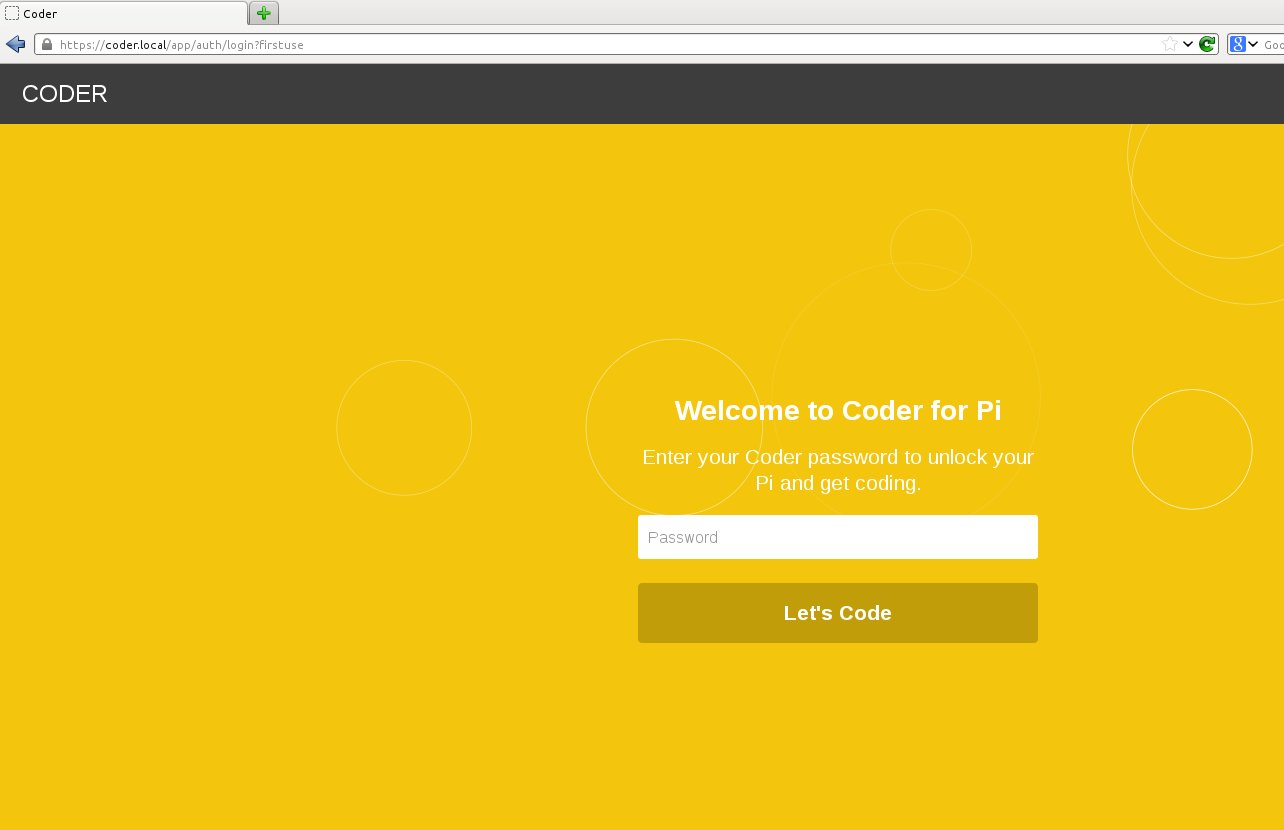Open the URL history dropdown arrow
1284x830 pixels.
[1188, 44]
